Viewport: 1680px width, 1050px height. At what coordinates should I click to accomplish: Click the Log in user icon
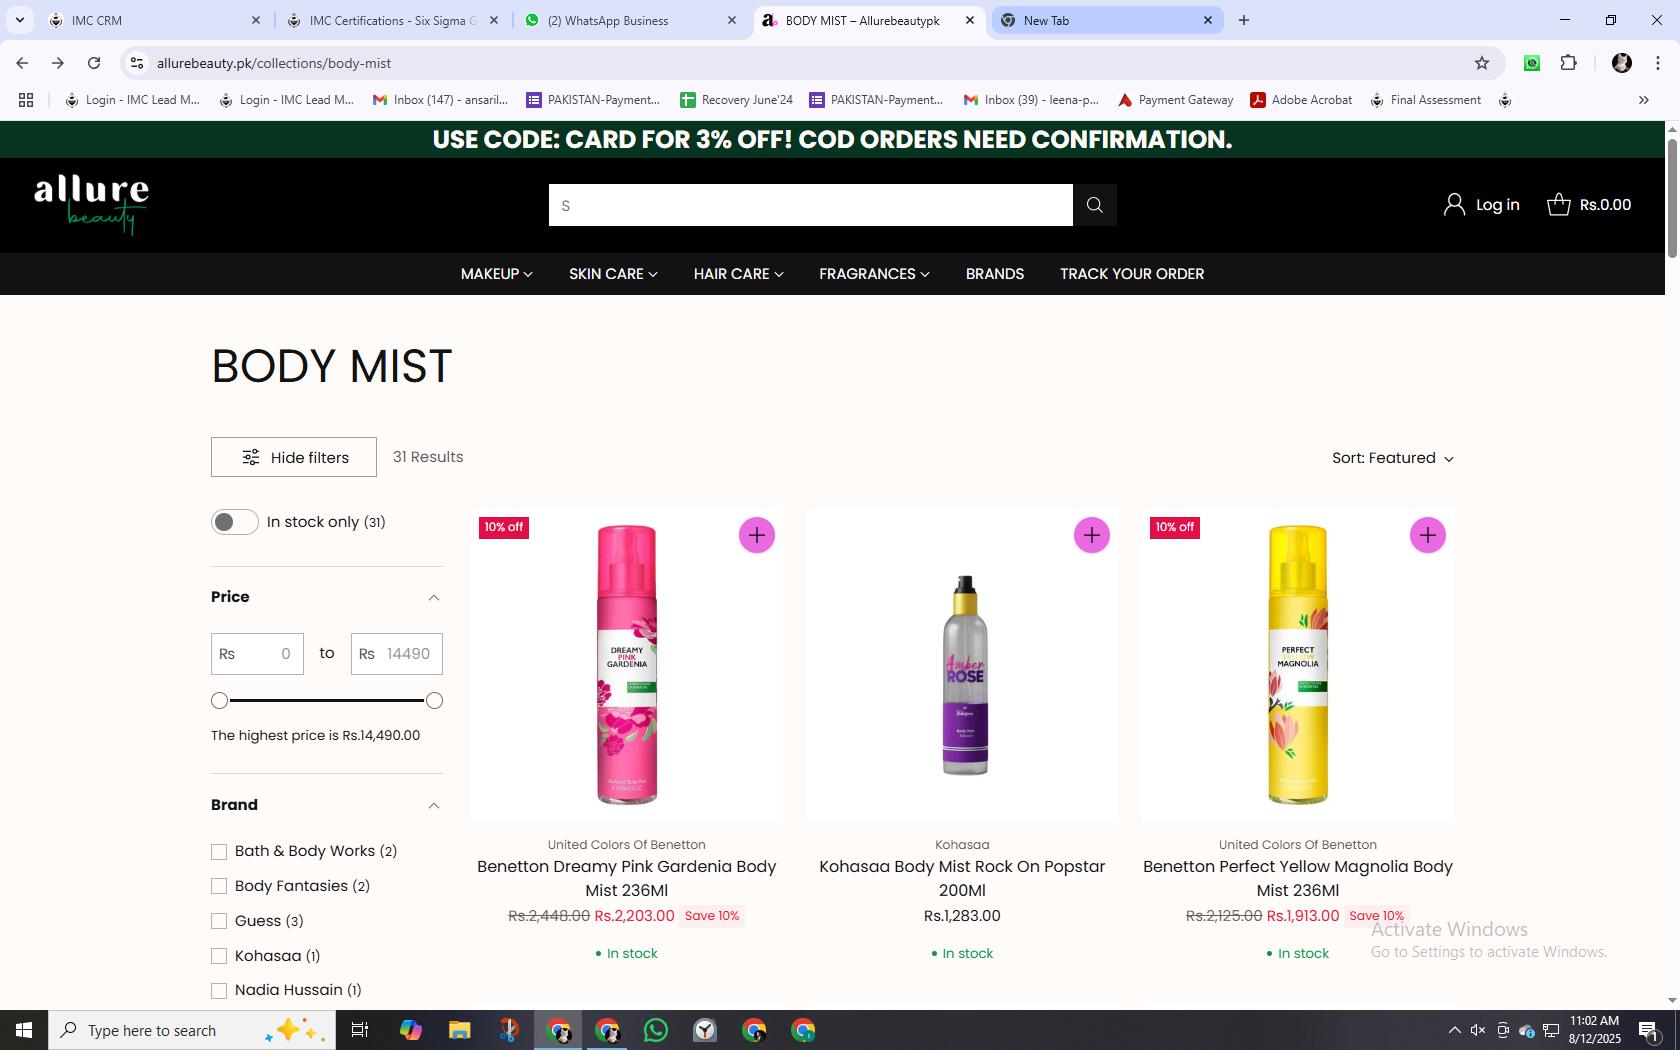(1454, 205)
